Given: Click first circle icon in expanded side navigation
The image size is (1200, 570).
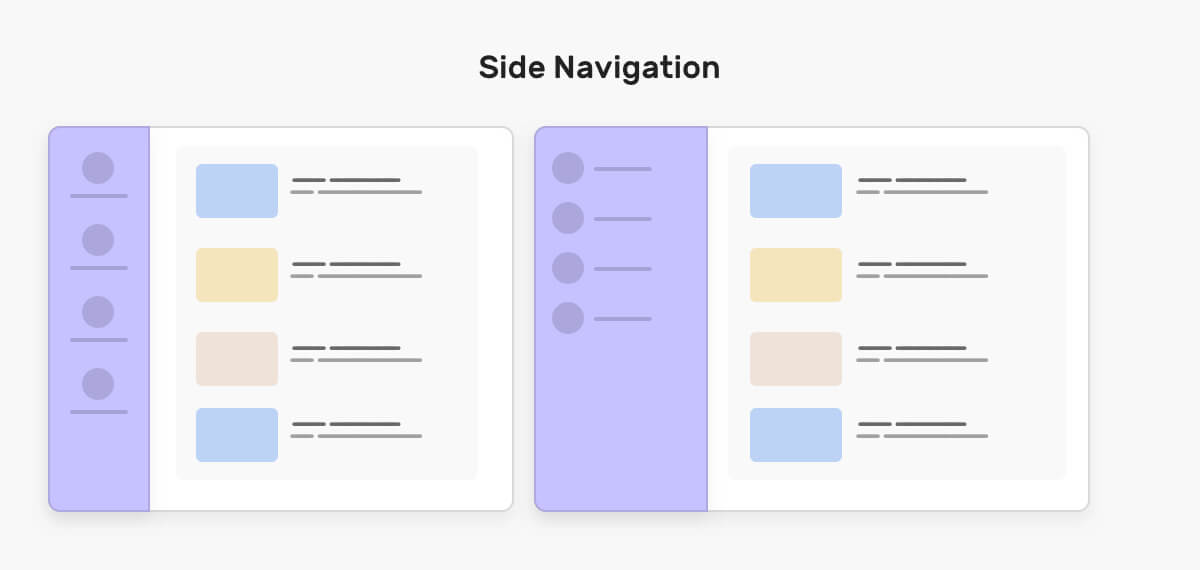Looking at the screenshot, I should (x=568, y=168).
